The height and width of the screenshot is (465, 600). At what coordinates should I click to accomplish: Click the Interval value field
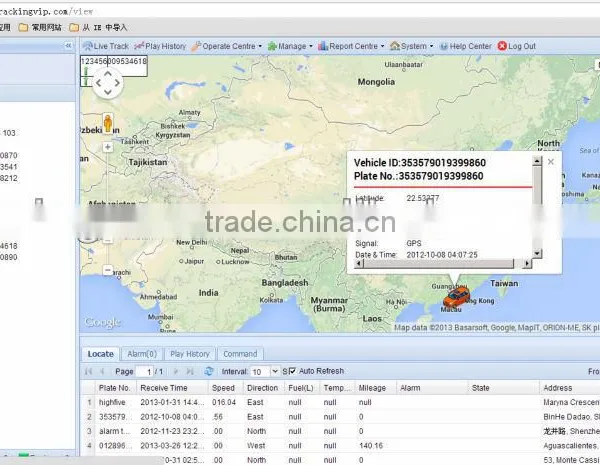260,372
